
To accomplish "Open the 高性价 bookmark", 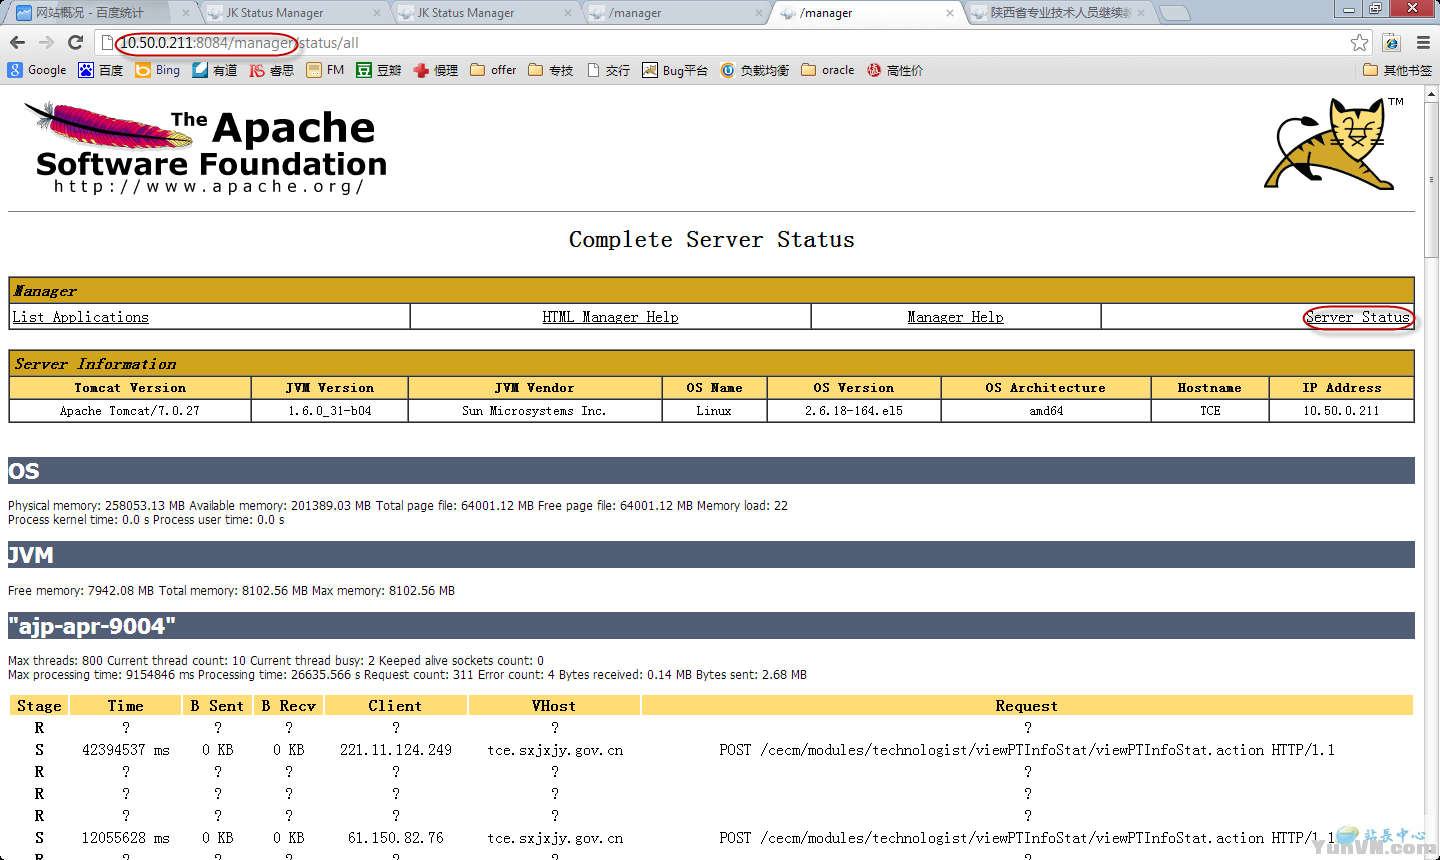I will (895, 70).
